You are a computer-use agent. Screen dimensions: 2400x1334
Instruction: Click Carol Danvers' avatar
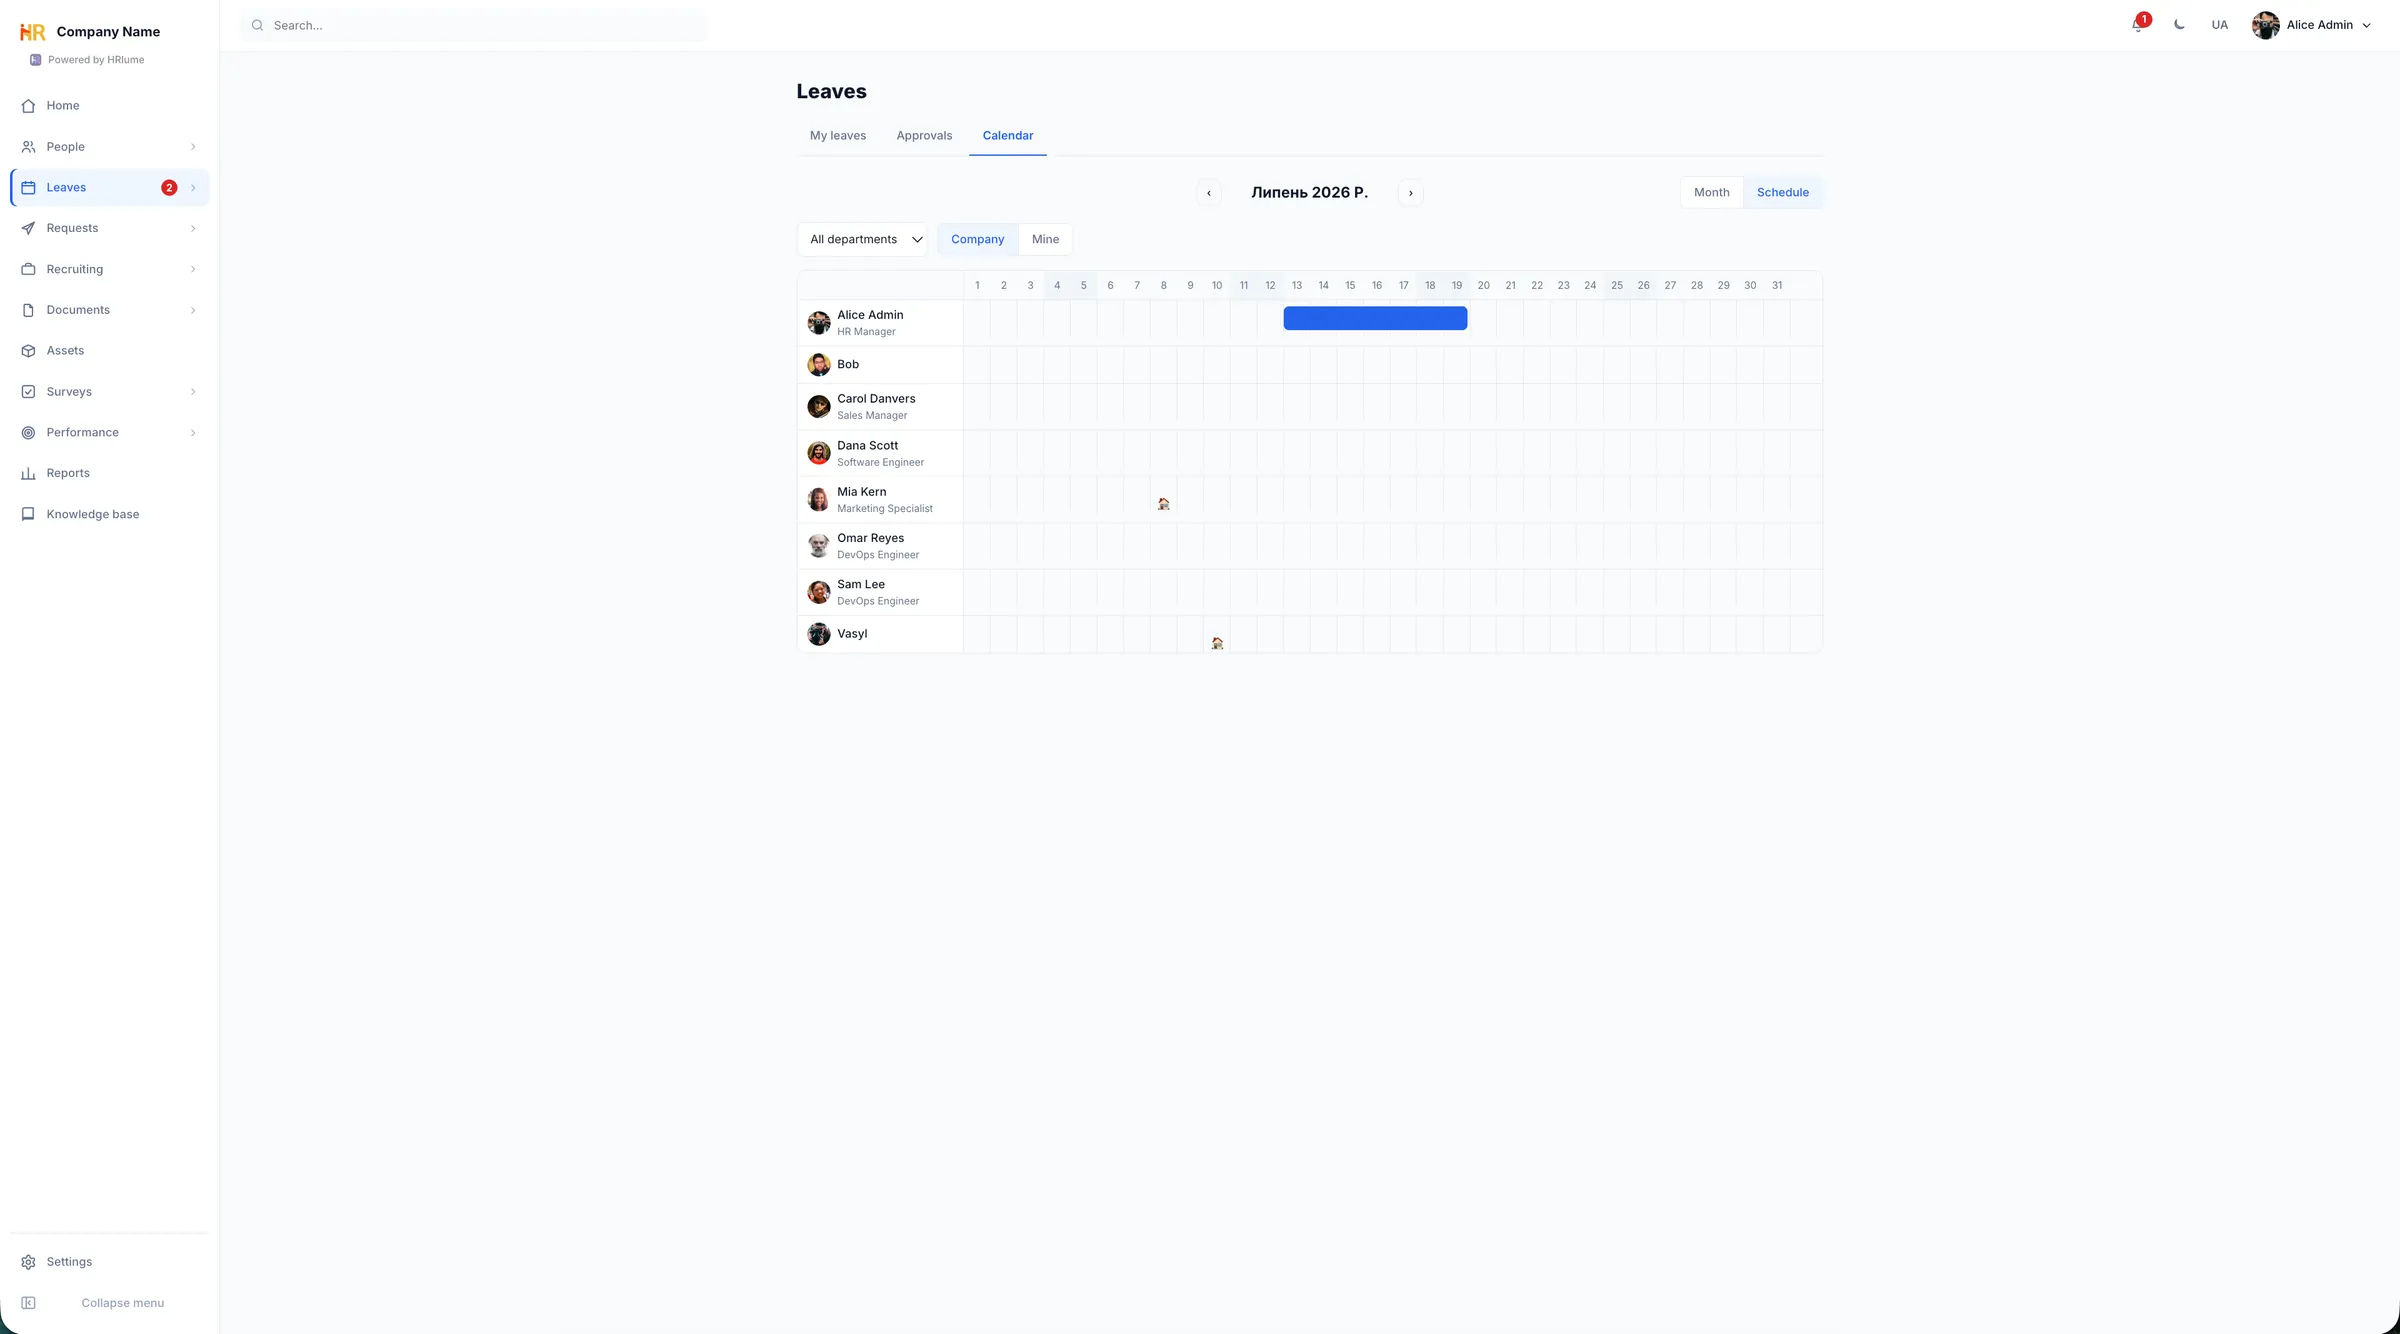819,406
